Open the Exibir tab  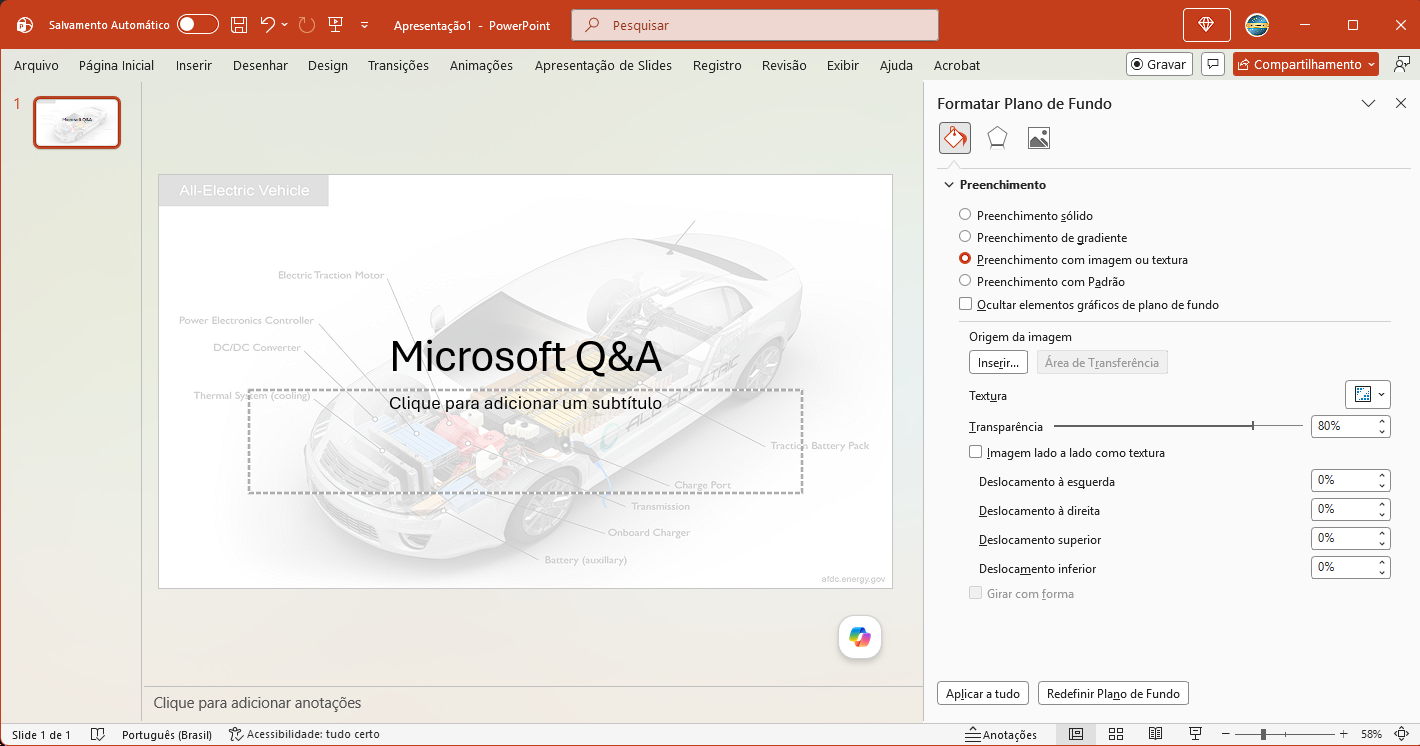tap(843, 65)
